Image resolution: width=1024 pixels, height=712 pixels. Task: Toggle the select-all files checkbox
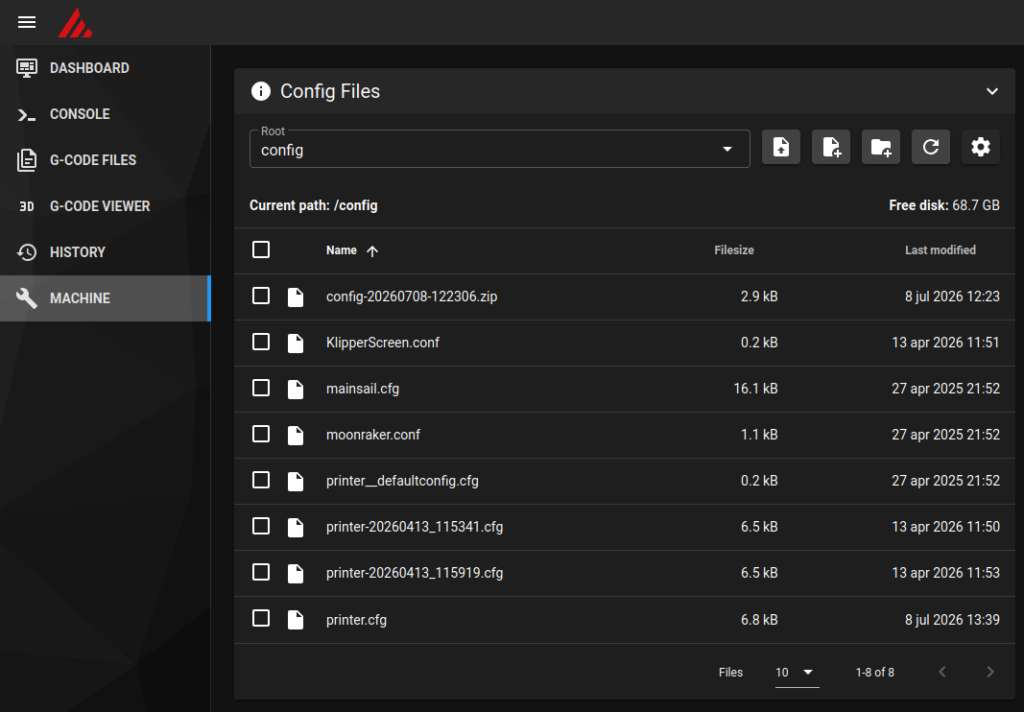point(261,250)
